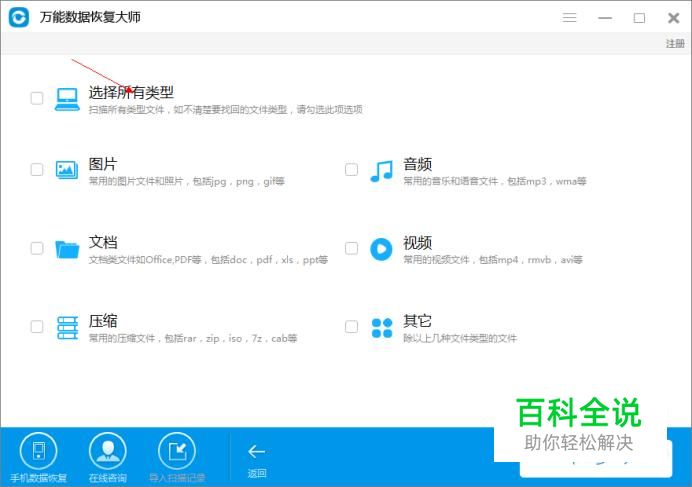Close the data recovery window
This screenshot has height=487, width=692.
pos(673,18)
